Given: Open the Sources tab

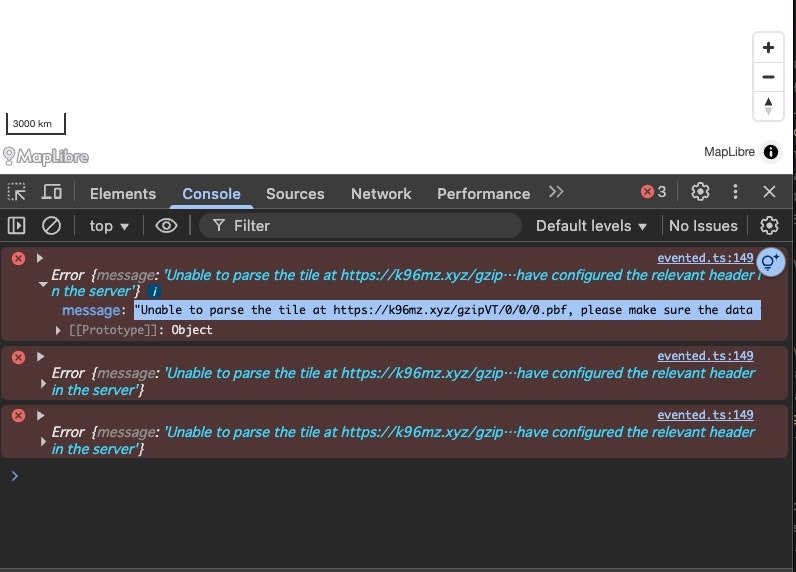Looking at the screenshot, I should [295, 193].
